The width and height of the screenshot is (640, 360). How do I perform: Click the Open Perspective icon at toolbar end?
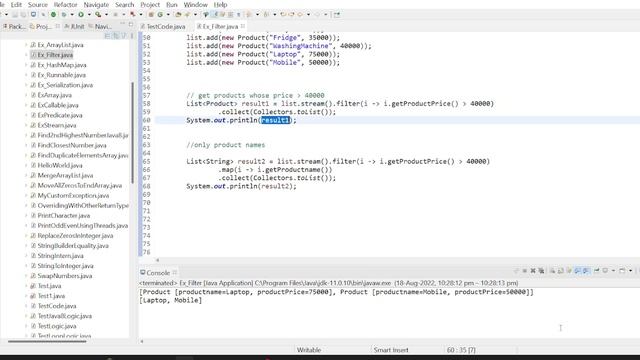(337, 15)
